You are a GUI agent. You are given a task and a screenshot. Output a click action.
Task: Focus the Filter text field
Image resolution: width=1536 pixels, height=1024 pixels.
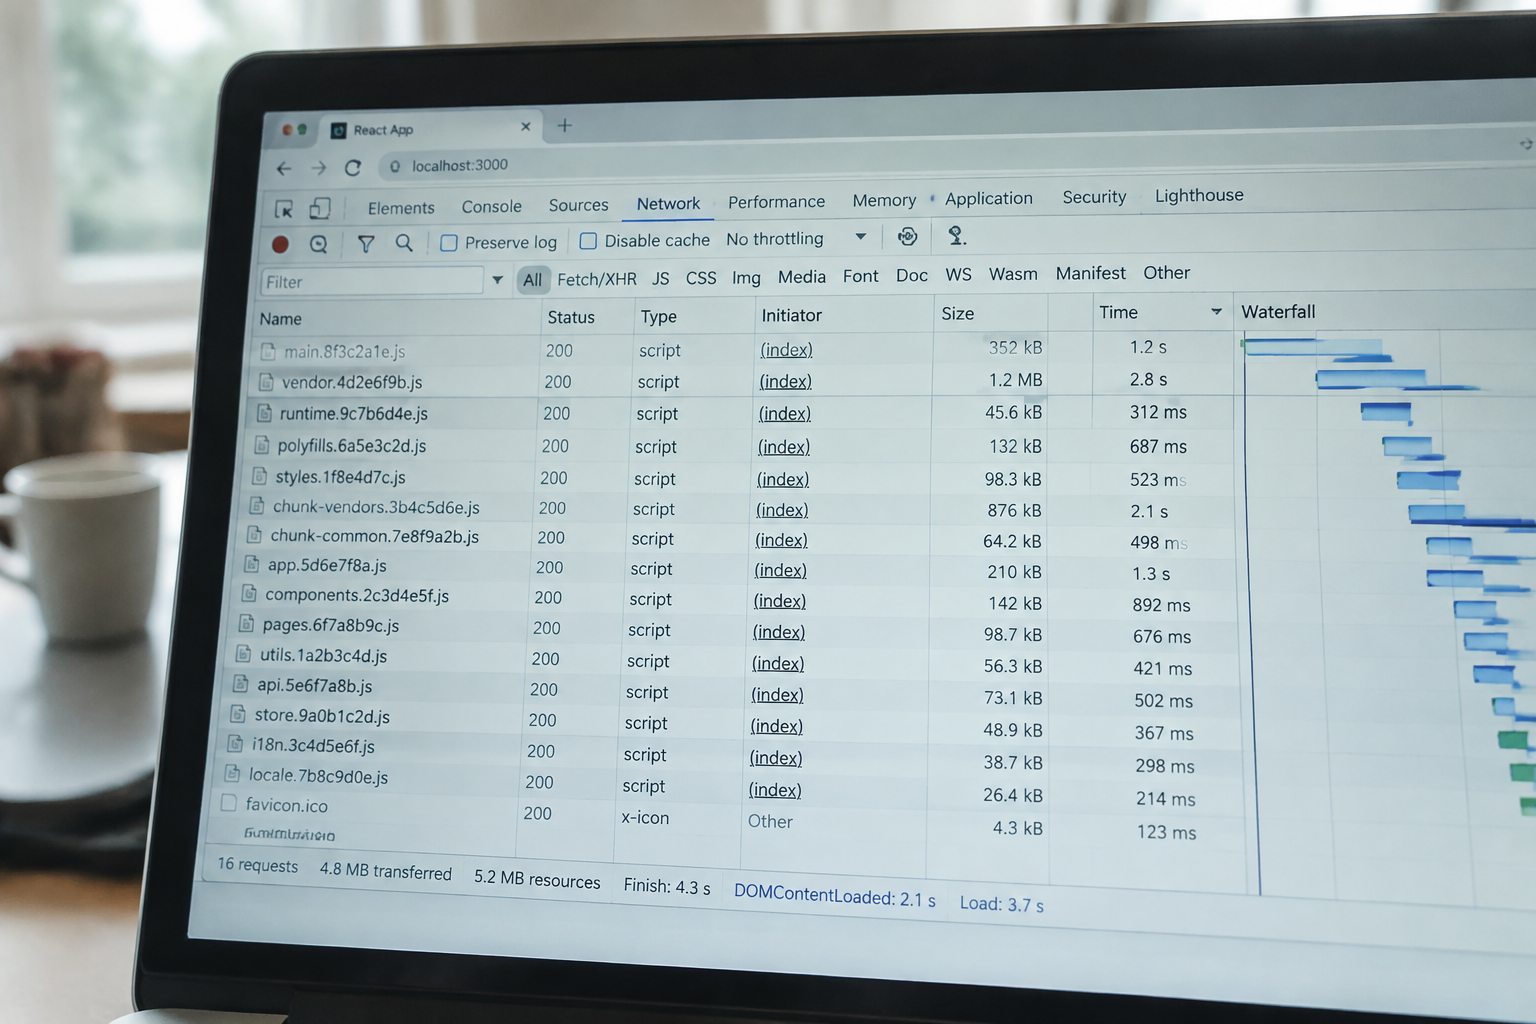point(372,282)
